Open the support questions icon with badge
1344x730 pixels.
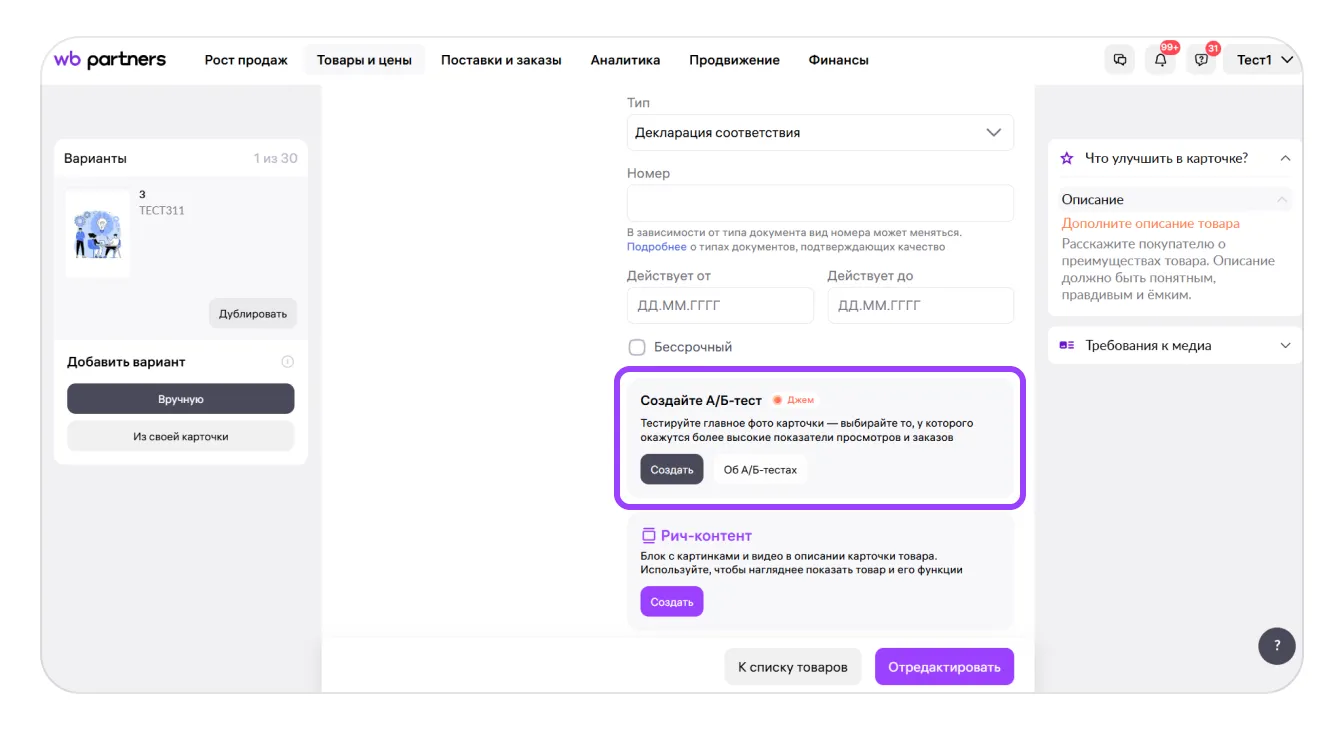point(1201,60)
